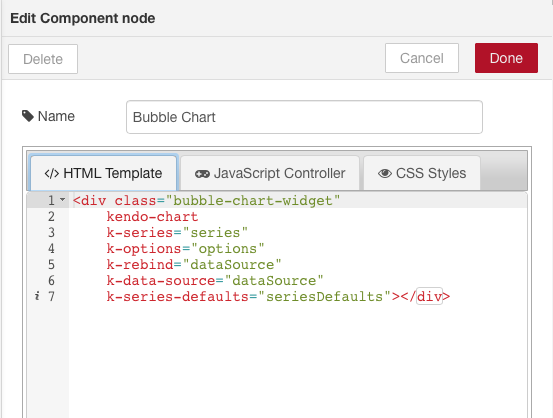This screenshot has height=418, width=553.
Task: Place cursor on the kendo-chart attribute line
Action: (152, 217)
